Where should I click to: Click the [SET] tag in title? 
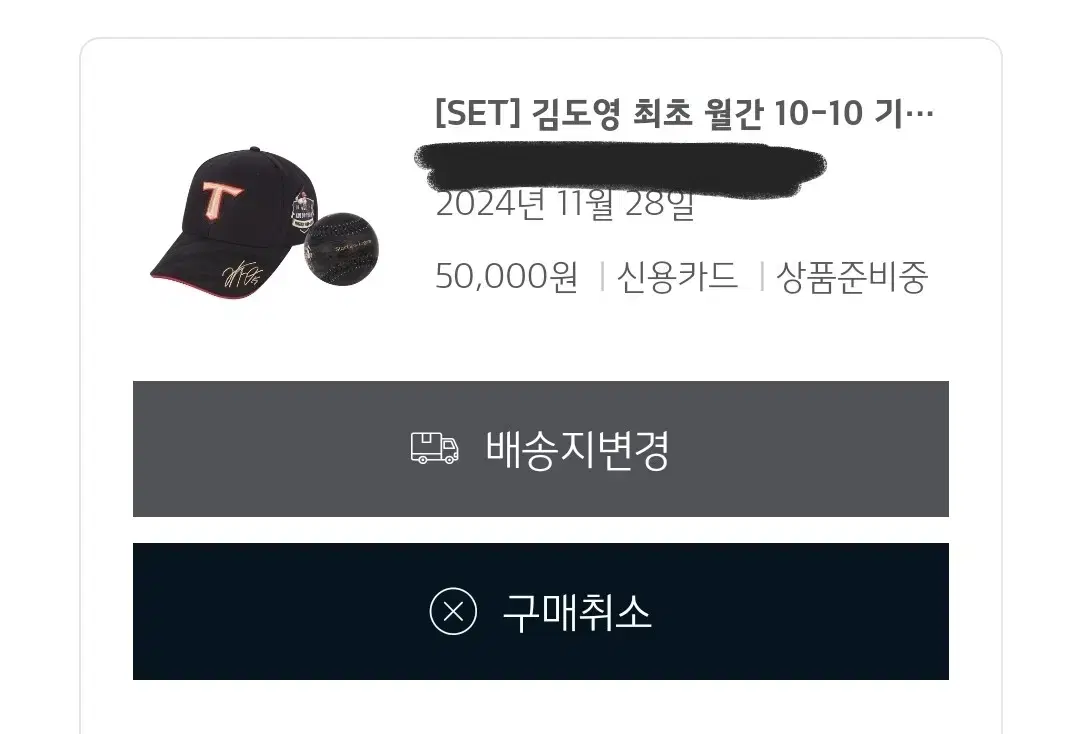(x=477, y=114)
